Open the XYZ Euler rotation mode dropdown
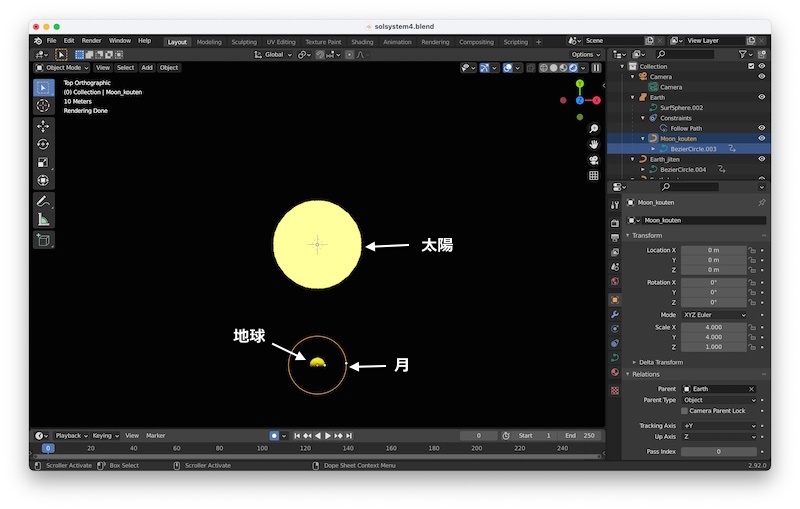This screenshot has width=800, height=509. tap(714, 315)
